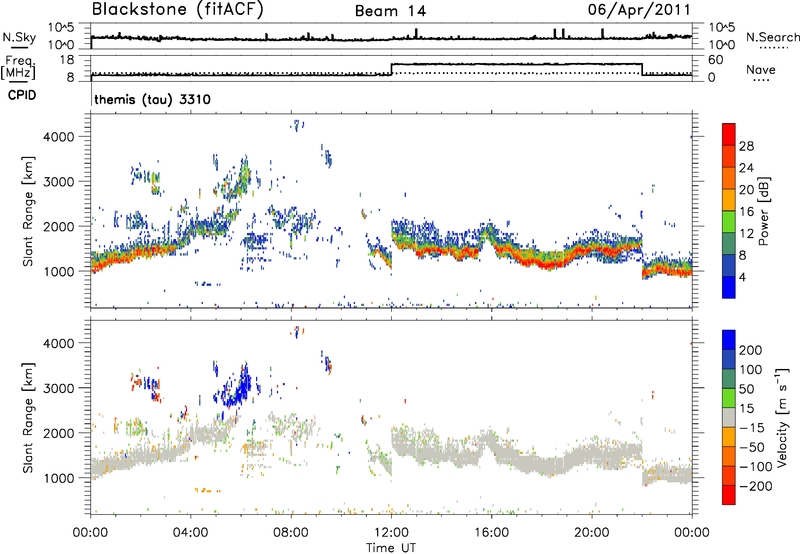The height and width of the screenshot is (554, 800).
Task: Click the "2000" tick of the velocity panel
Action: (58, 433)
